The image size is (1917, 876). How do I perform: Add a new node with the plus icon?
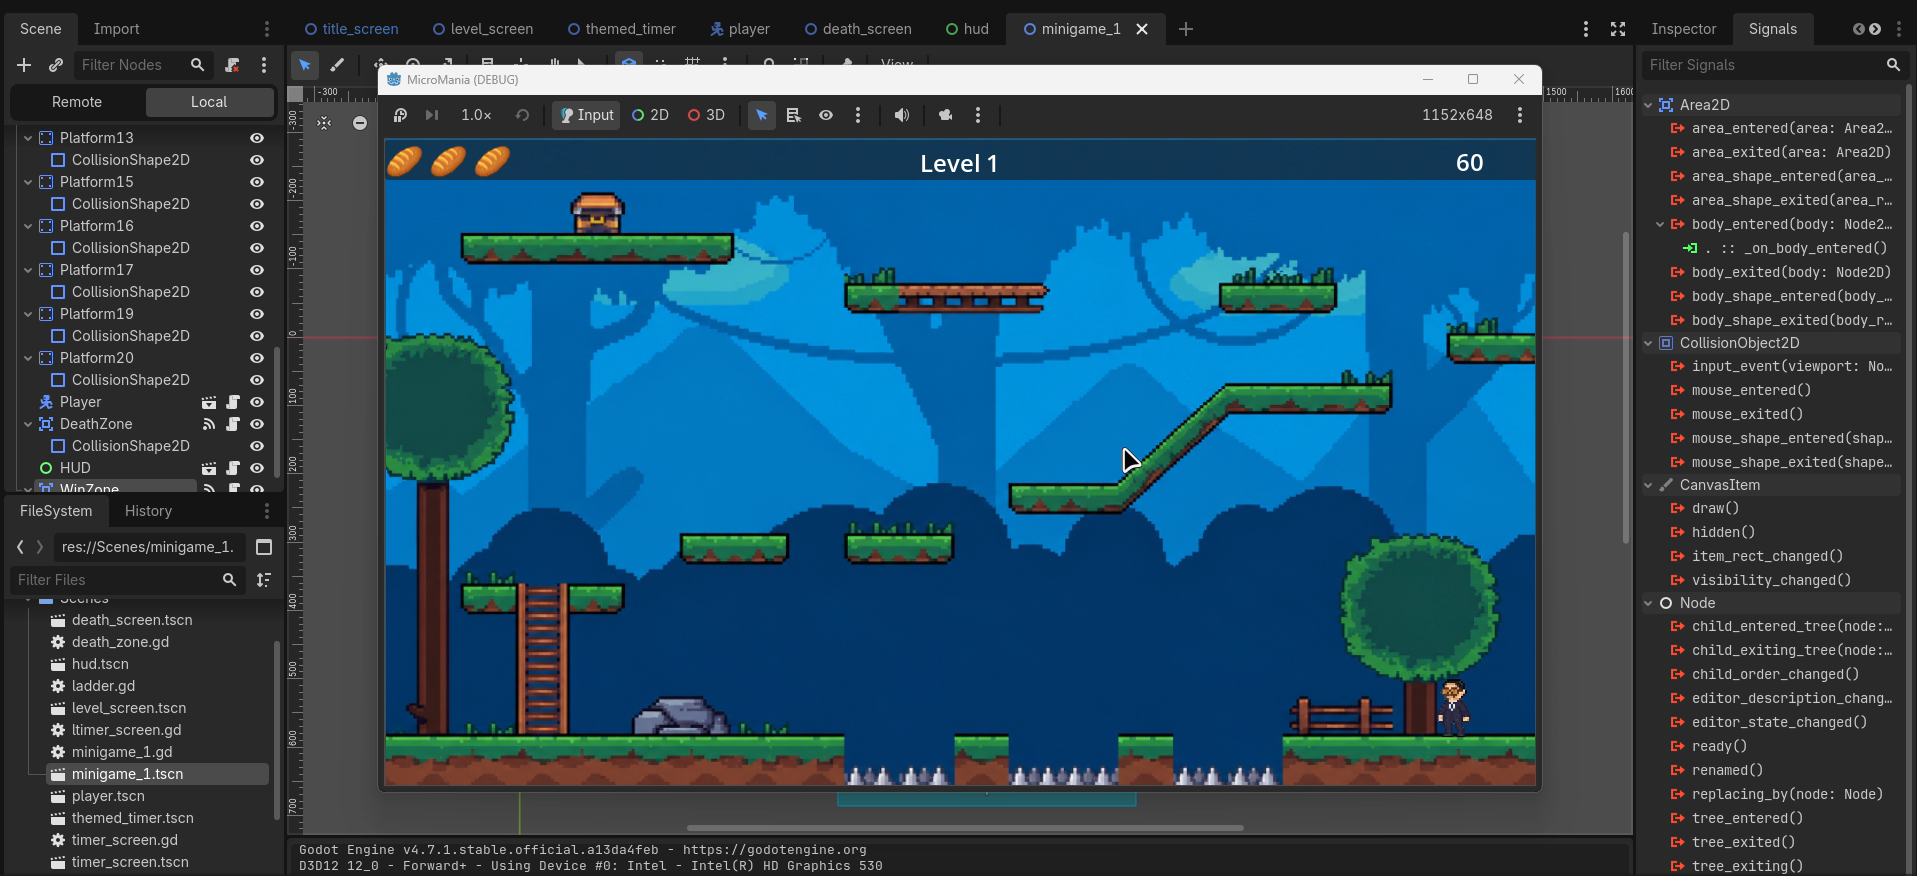pyautogui.click(x=24, y=65)
